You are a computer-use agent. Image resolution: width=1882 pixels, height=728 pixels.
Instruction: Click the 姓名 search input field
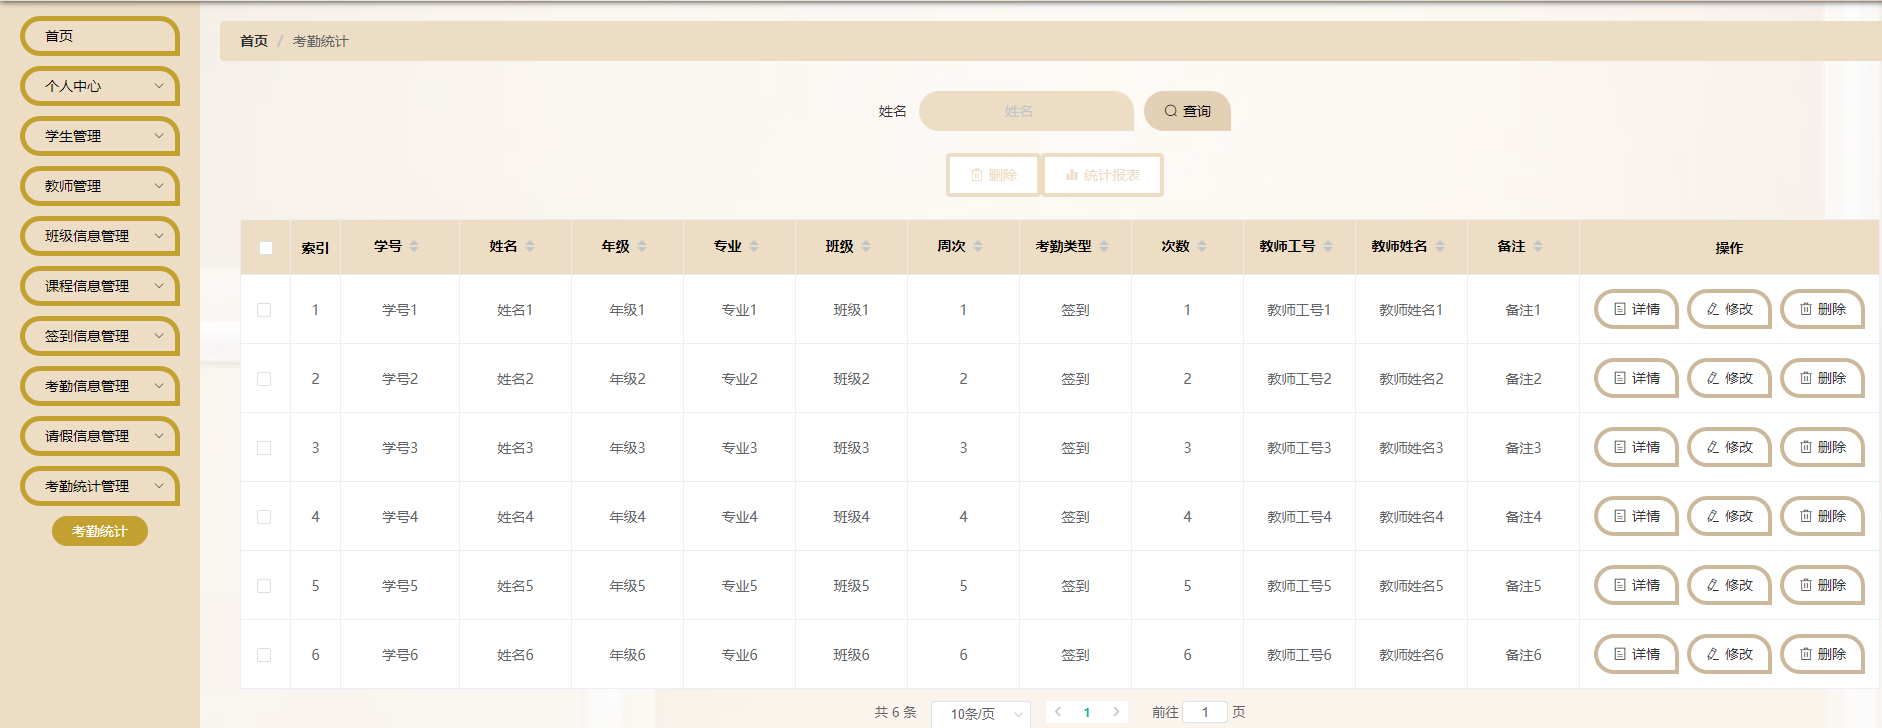click(1026, 111)
